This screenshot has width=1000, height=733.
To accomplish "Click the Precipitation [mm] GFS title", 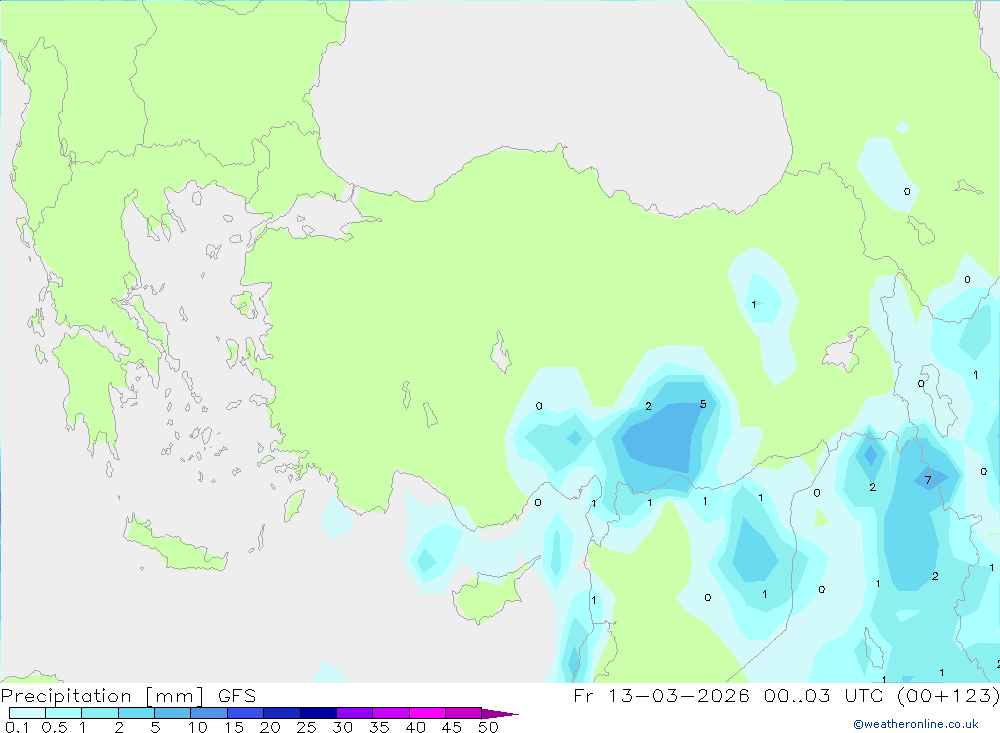I will (128, 695).
